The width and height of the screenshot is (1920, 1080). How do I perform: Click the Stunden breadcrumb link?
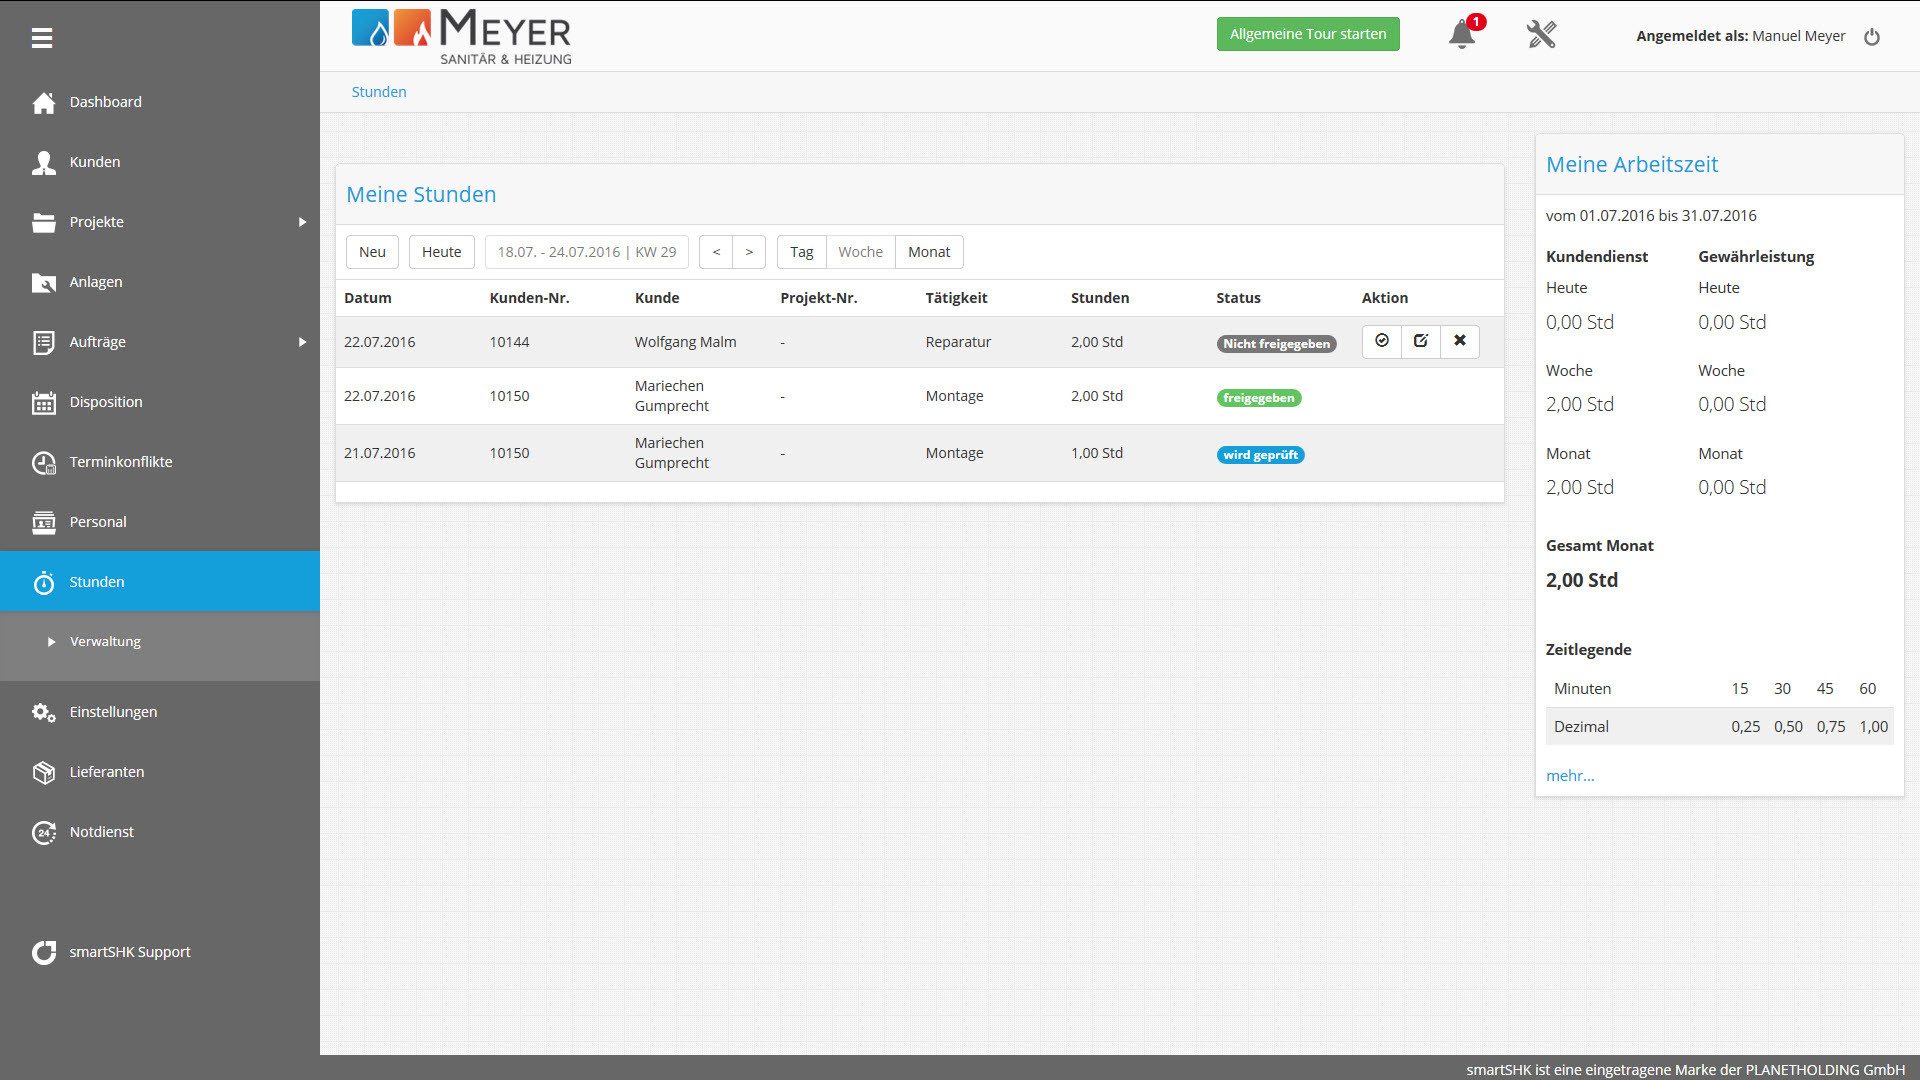[x=379, y=92]
